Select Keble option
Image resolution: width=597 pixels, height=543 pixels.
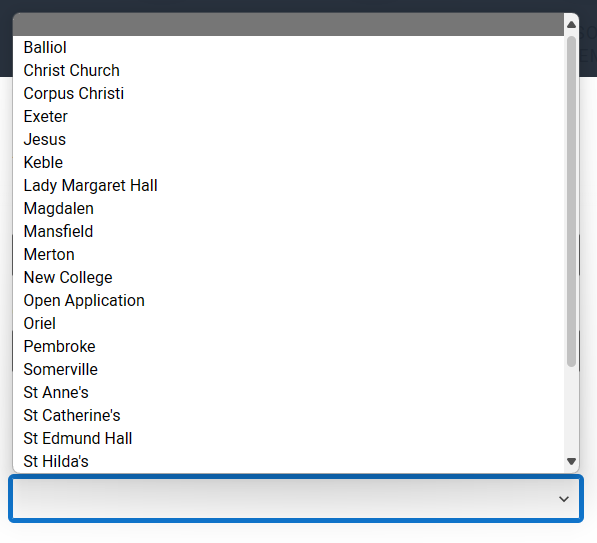pyautogui.click(x=288, y=163)
